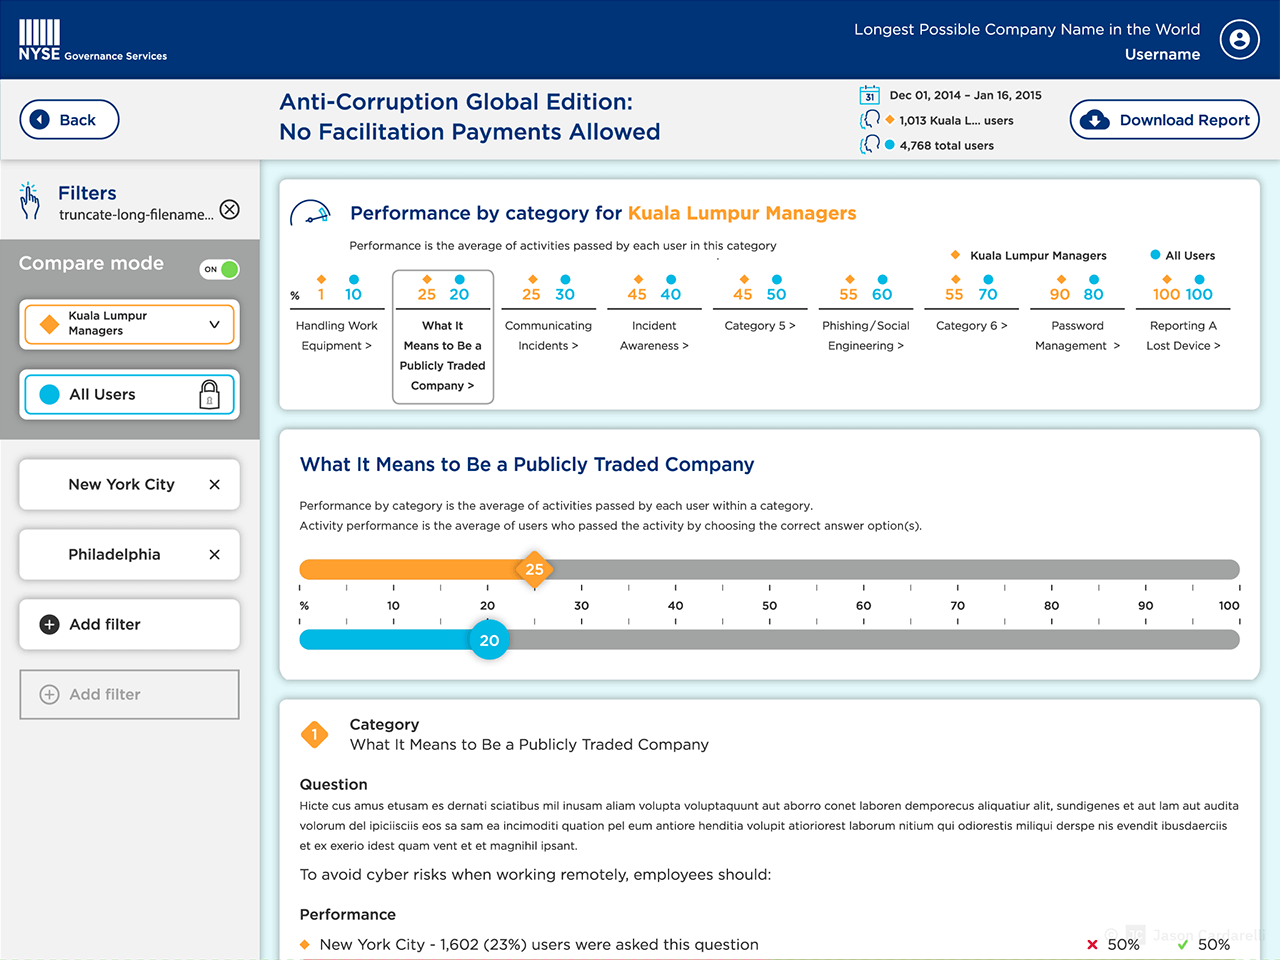Click the Download Report button

click(x=1164, y=120)
